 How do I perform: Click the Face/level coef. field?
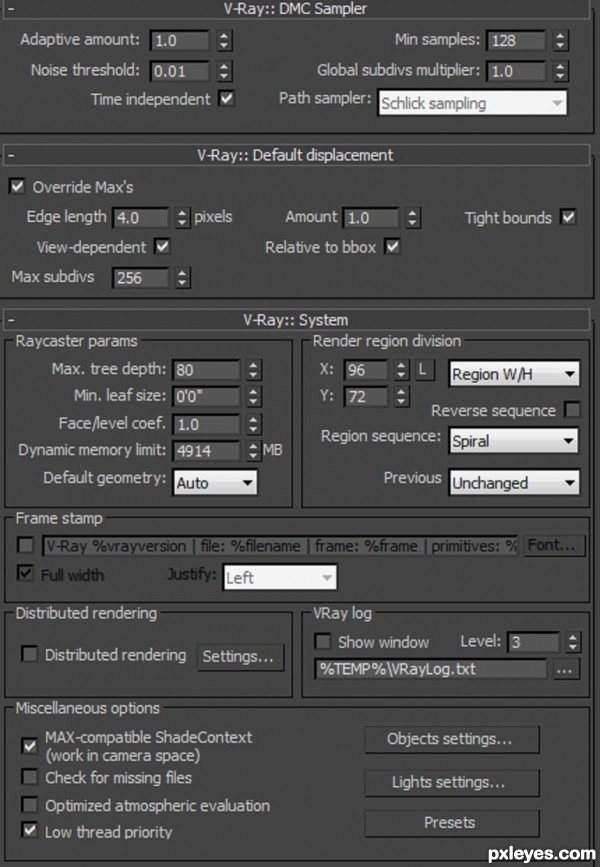207,424
